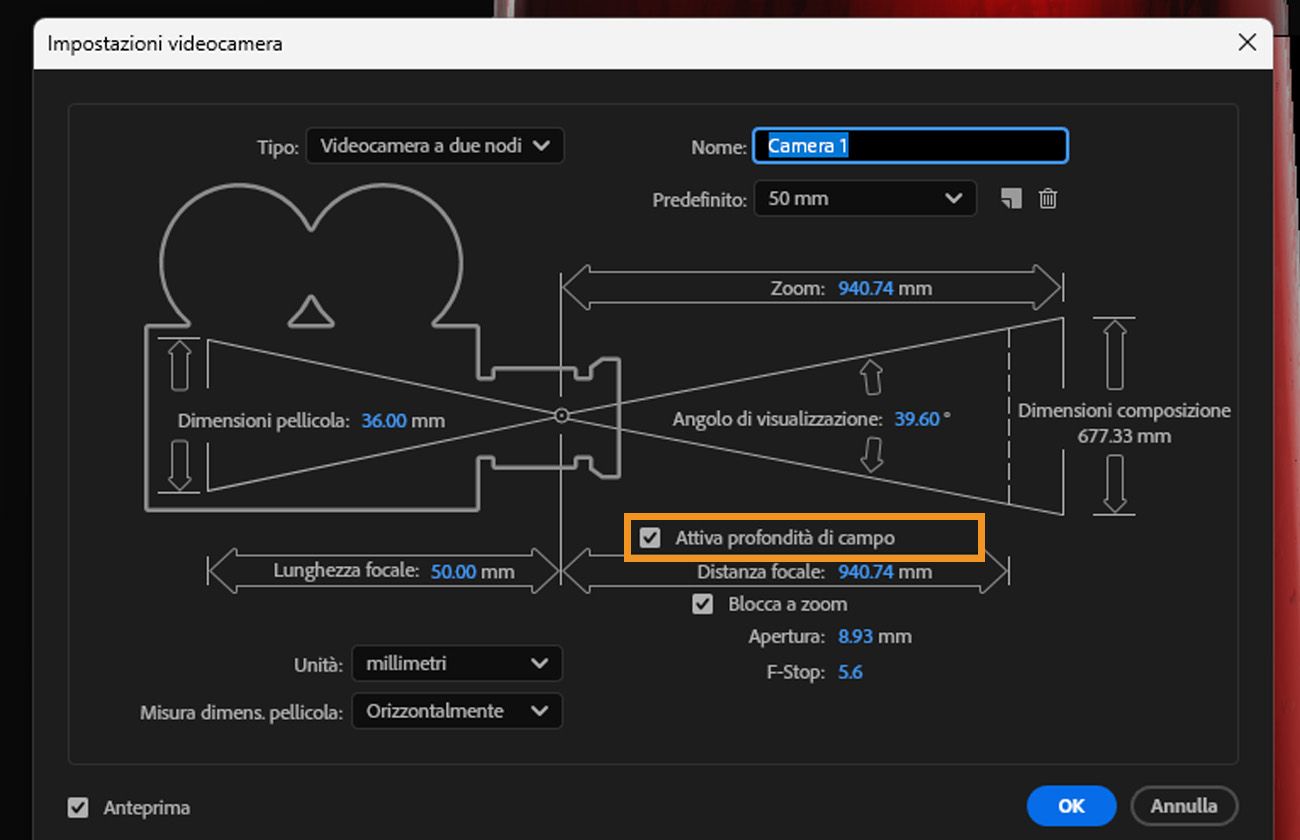This screenshot has width=1300, height=840.
Task: Select the Apertura value 8.93
Action: [855, 636]
